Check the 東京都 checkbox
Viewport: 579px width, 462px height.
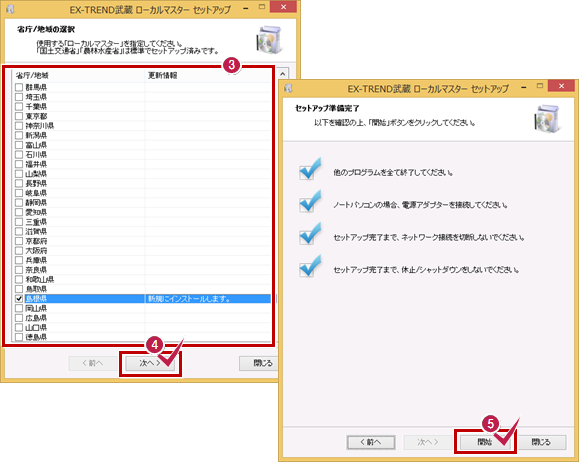tap(19, 116)
